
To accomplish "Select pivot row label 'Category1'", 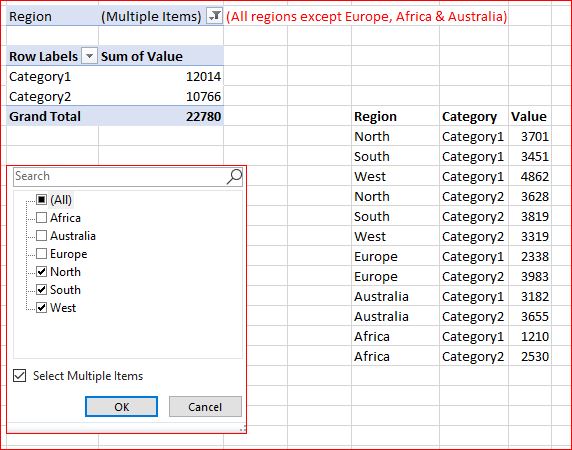I will click(x=52, y=77).
